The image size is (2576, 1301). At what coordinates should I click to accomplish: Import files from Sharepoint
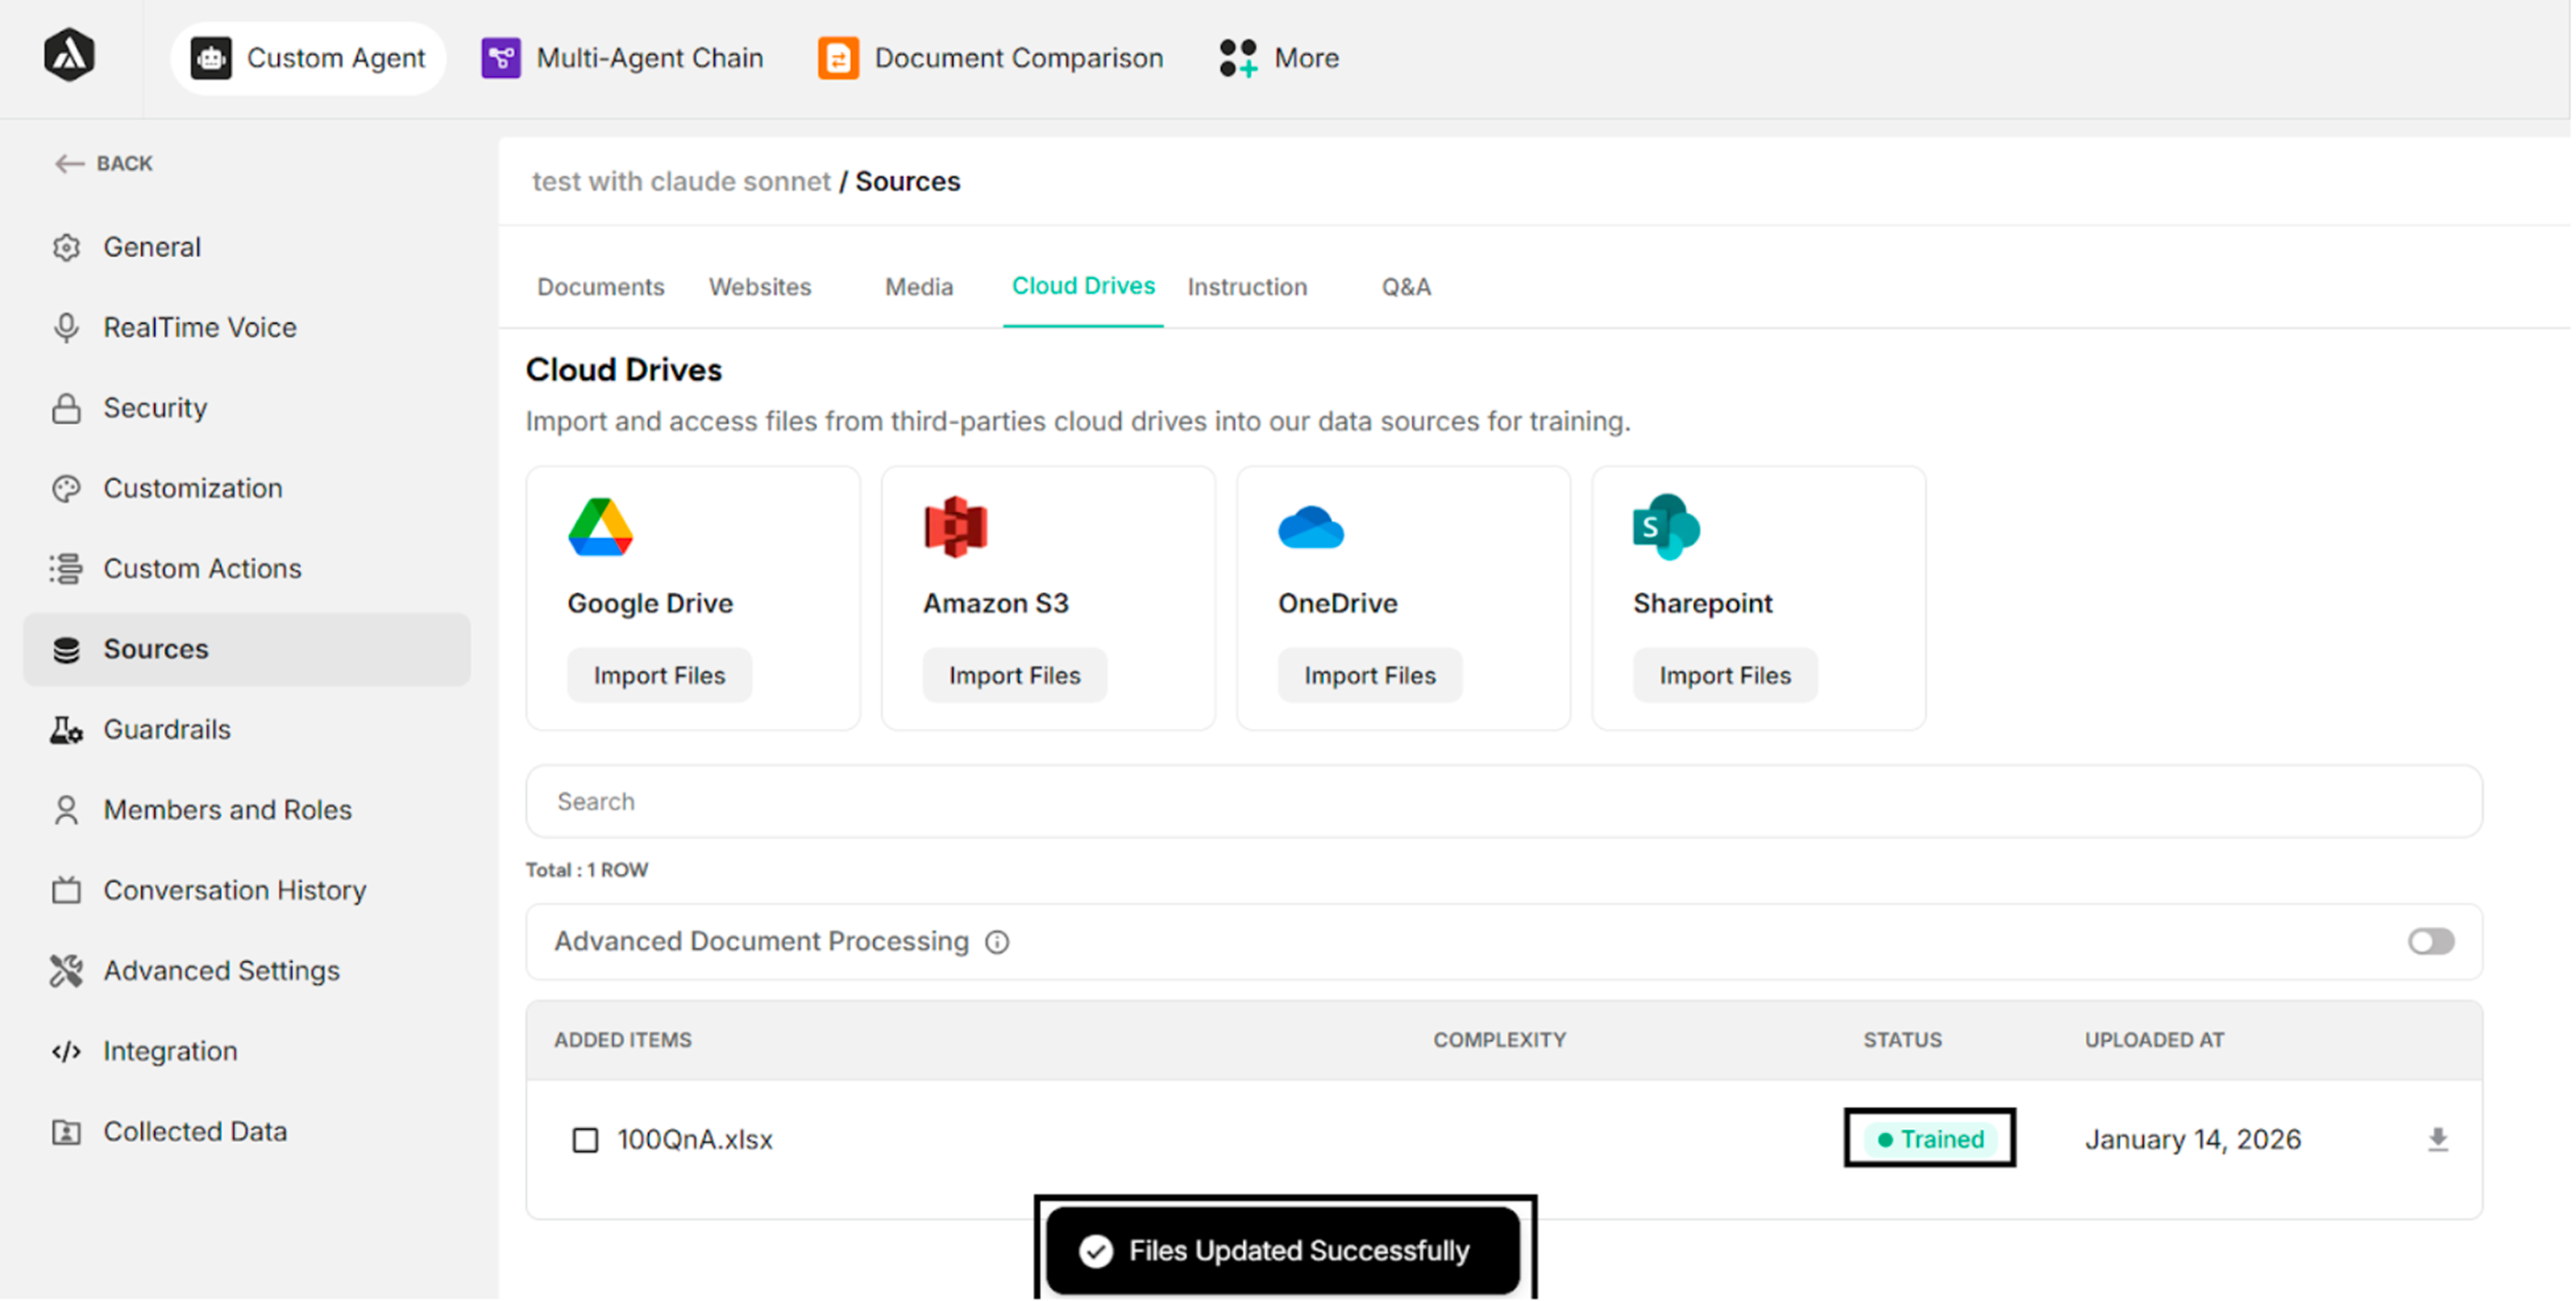point(1724,676)
